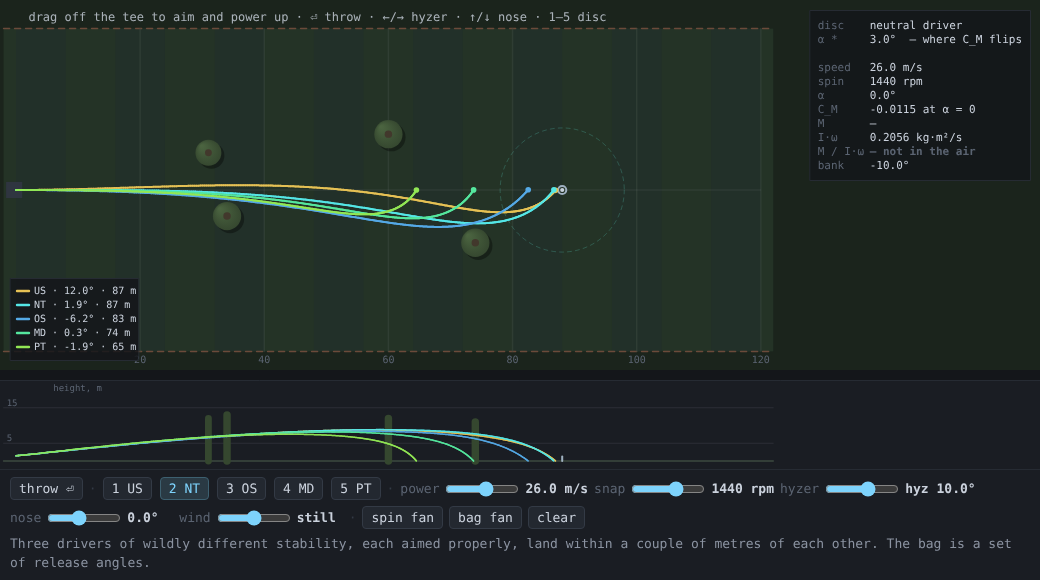Click the 'not in the air' status text
The height and width of the screenshot is (580, 1040).
pyautogui.click(x=929, y=151)
